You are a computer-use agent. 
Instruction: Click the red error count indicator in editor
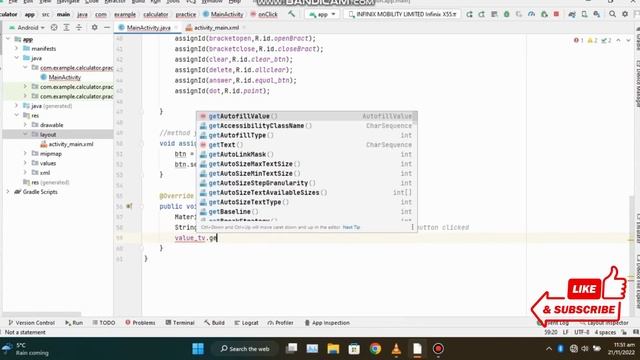click(578, 40)
